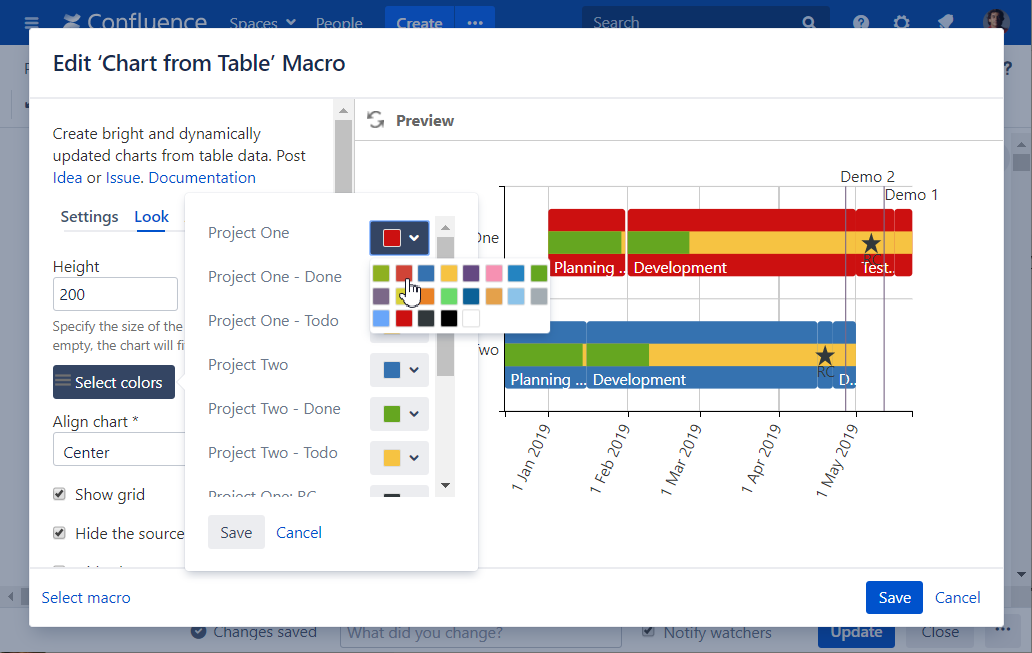Click the star milestone on Project Two bar
Viewport: 1032px width, 653px height.
[825, 356]
